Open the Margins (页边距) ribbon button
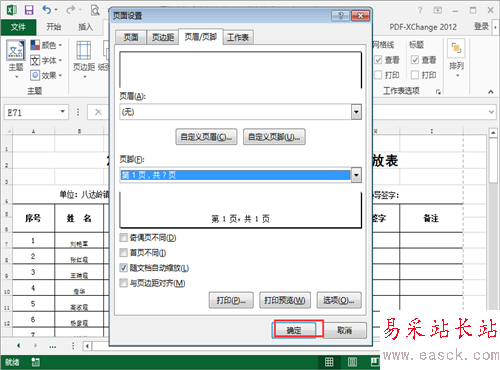500x370 pixels. (x=84, y=59)
